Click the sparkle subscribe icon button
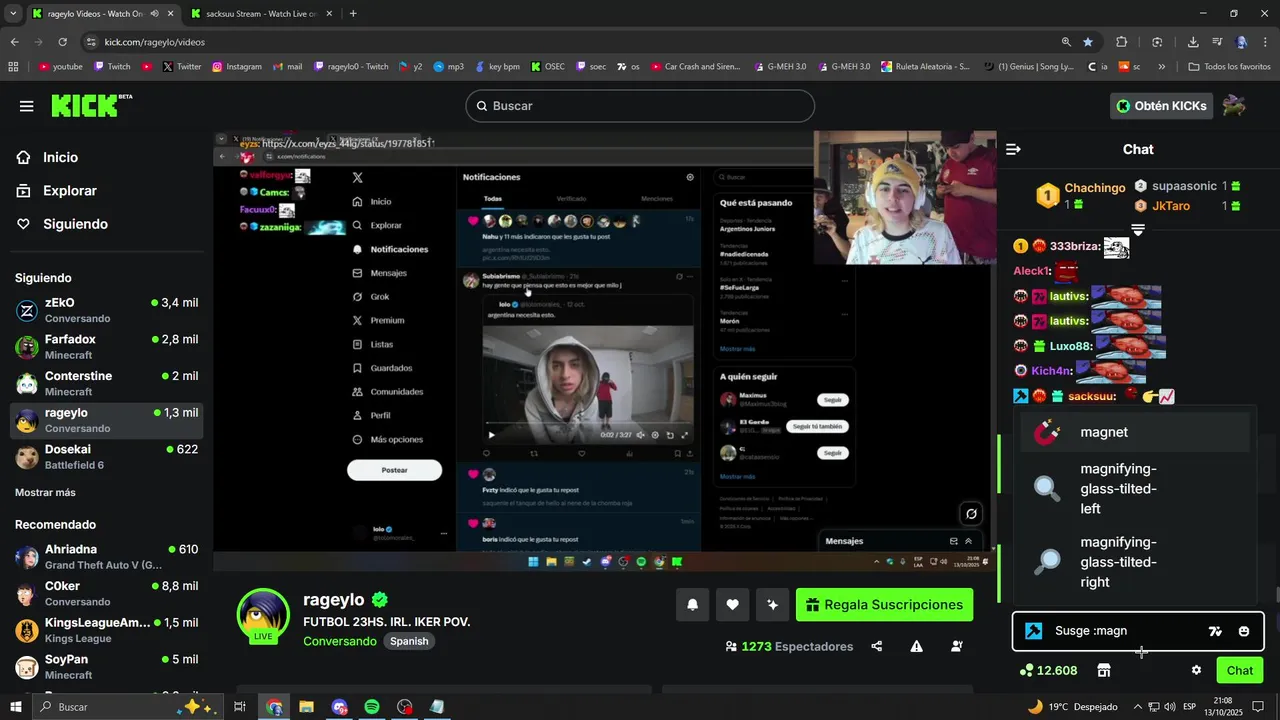Viewport: 1280px width, 720px height. click(772, 605)
